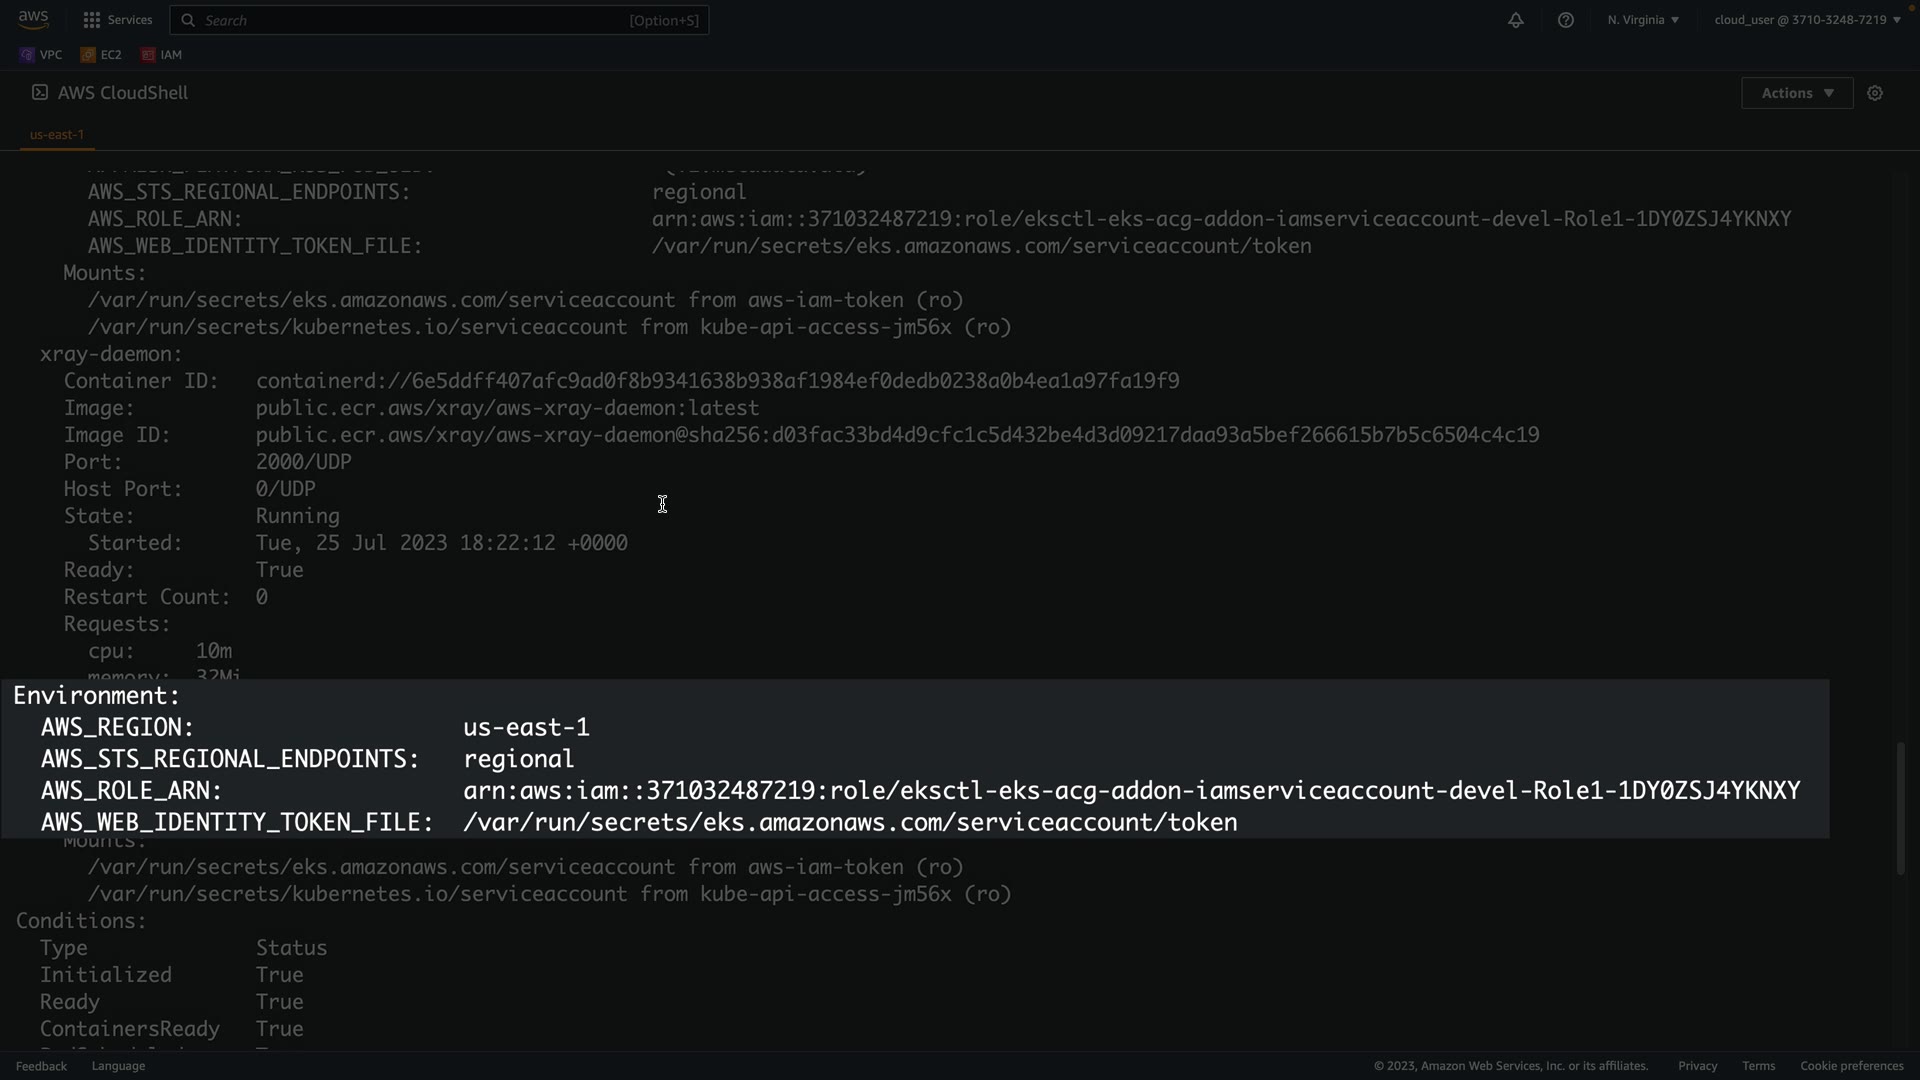Image resolution: width=1920 pixels, height=1080 pixels.
Task: Open Cookie preferences
Action: pos(1851,1066)
